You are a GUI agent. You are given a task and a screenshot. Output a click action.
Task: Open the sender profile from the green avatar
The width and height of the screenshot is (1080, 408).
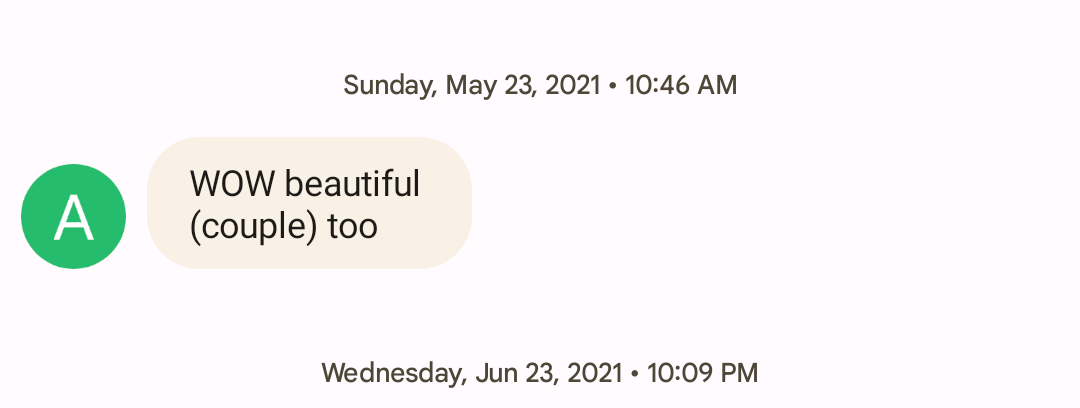[x=73, y=217]
